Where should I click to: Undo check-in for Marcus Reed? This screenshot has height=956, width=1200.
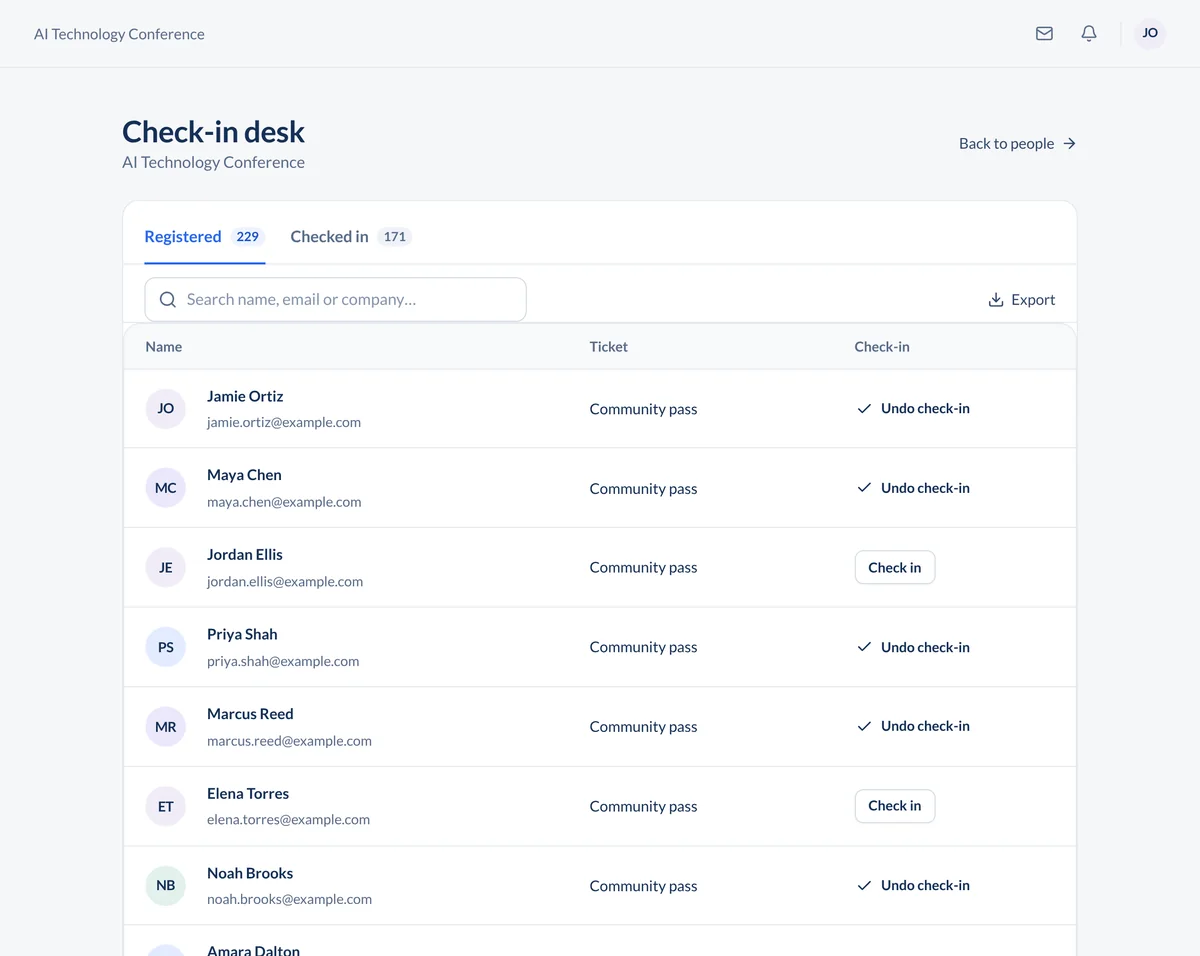point(913,727)
